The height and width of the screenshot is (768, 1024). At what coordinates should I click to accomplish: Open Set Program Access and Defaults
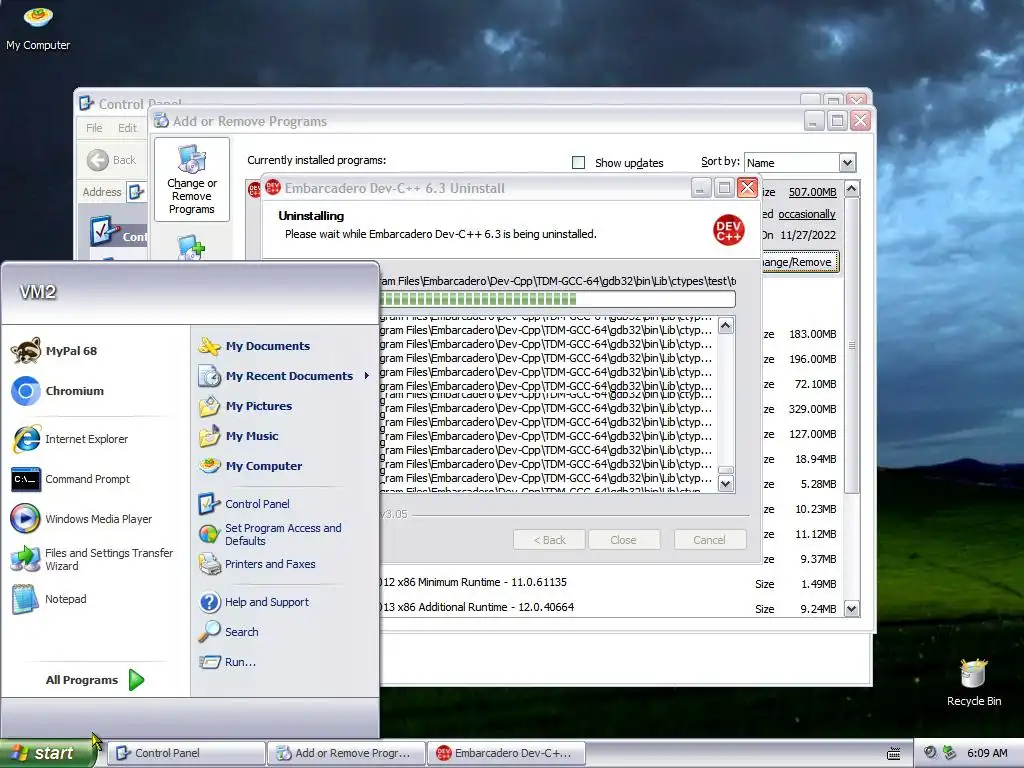tap(270, 534)
